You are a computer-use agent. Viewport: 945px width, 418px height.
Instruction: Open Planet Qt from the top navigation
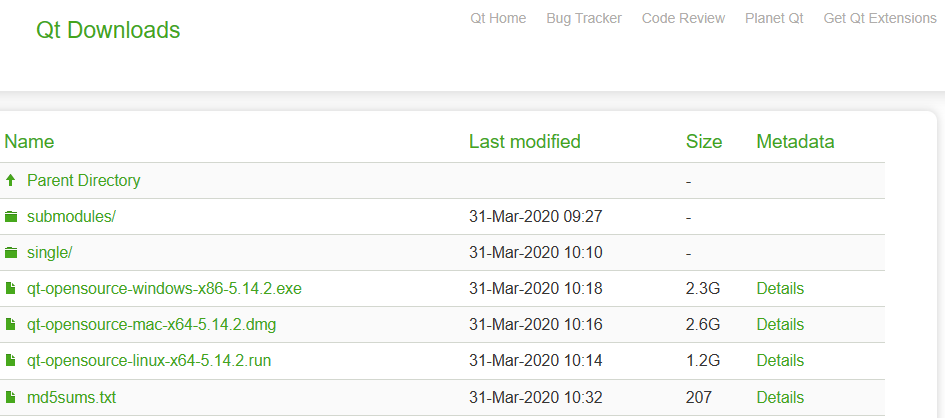point(774,18)
